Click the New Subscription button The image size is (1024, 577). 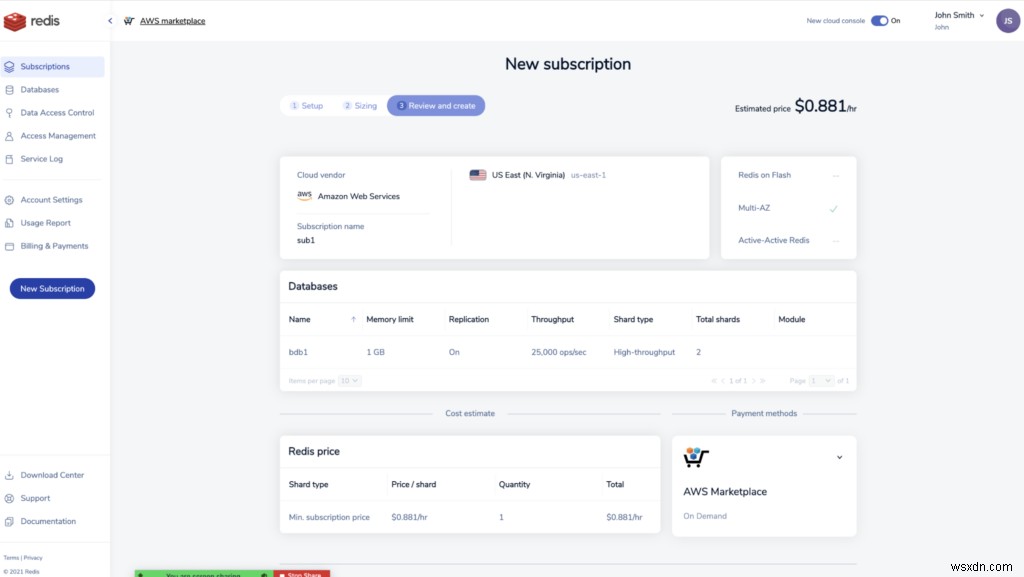[51, 288]
